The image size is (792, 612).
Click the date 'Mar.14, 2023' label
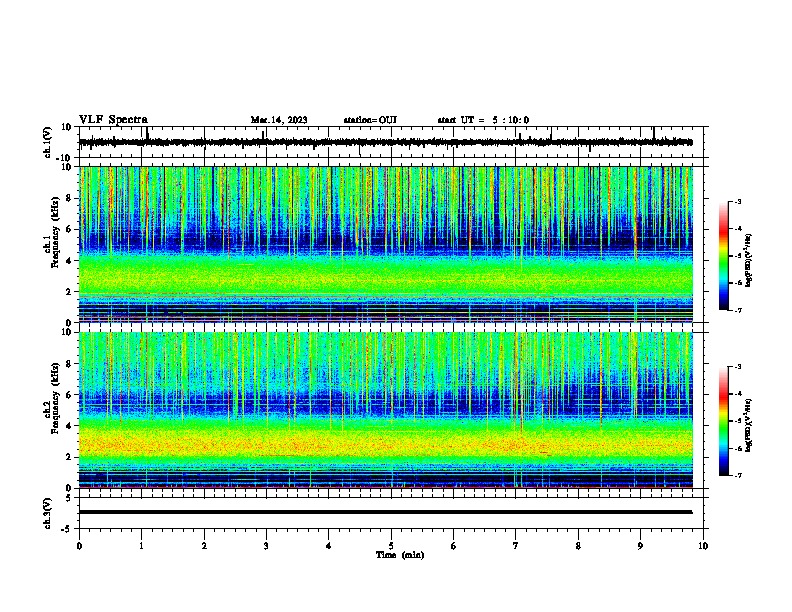click(x=279, y=120)
